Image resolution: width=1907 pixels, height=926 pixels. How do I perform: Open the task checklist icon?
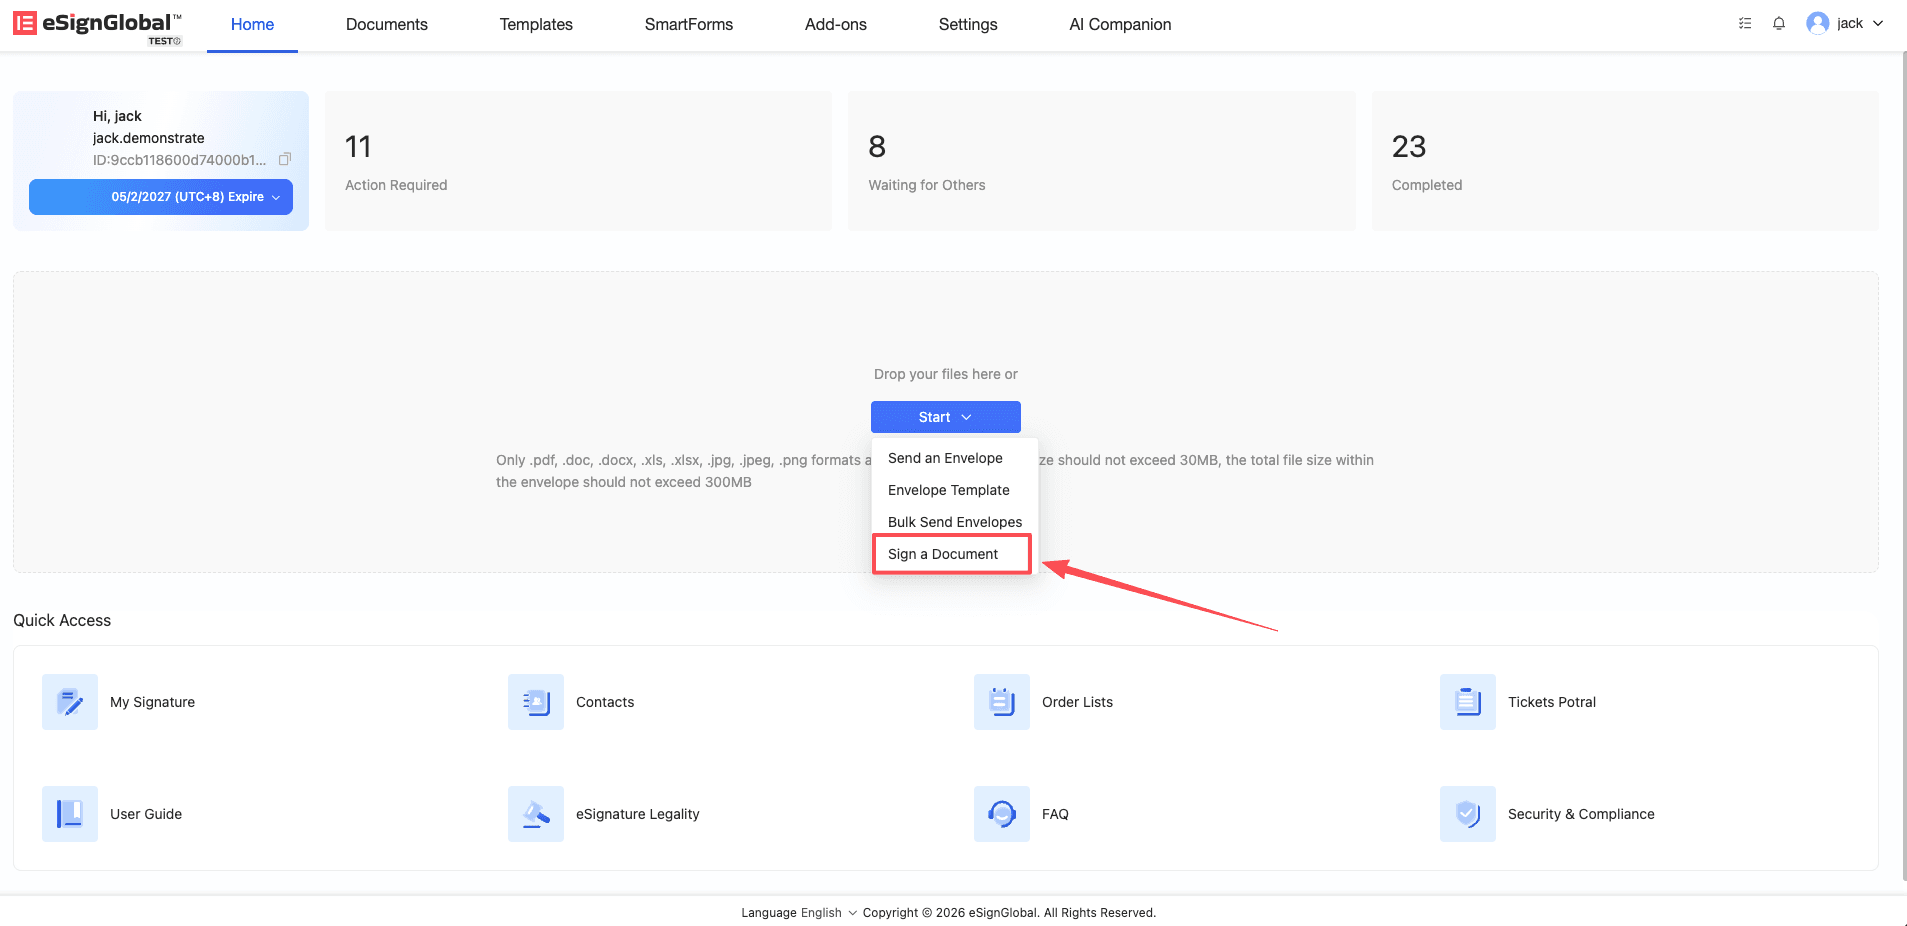[1745, 23]
